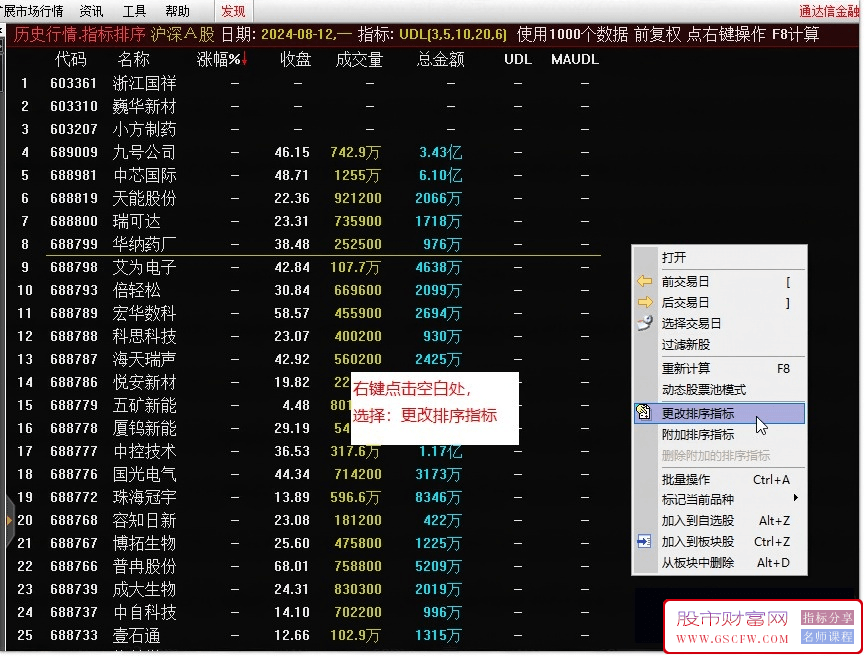
Task: Click closing price 23.07 of 科思科技
Action: [291, 336]
